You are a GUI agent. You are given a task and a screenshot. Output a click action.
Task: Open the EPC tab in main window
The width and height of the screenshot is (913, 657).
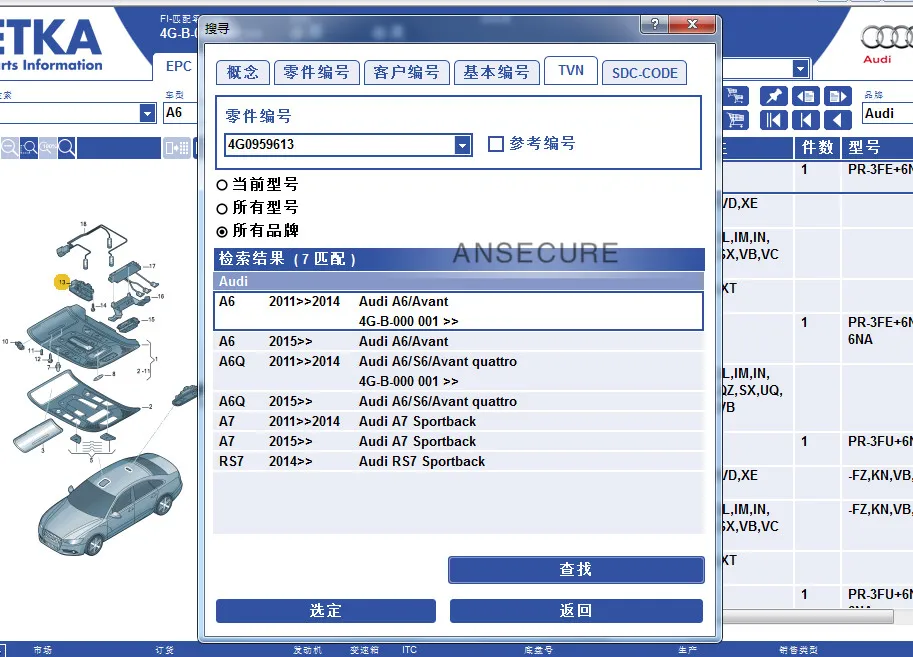(x=178, y=66)
